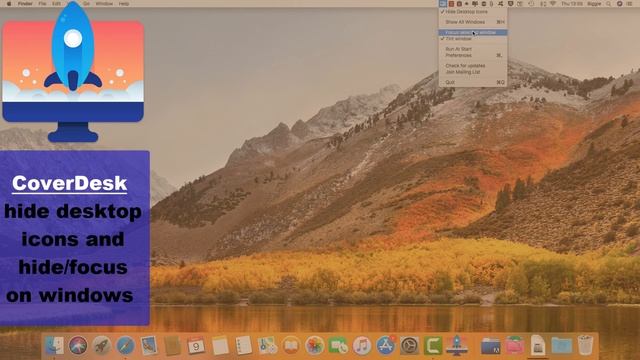Open the Contacts book icon in Dock
Viewport: 640px width, 360px height.
tap(173, 345)
